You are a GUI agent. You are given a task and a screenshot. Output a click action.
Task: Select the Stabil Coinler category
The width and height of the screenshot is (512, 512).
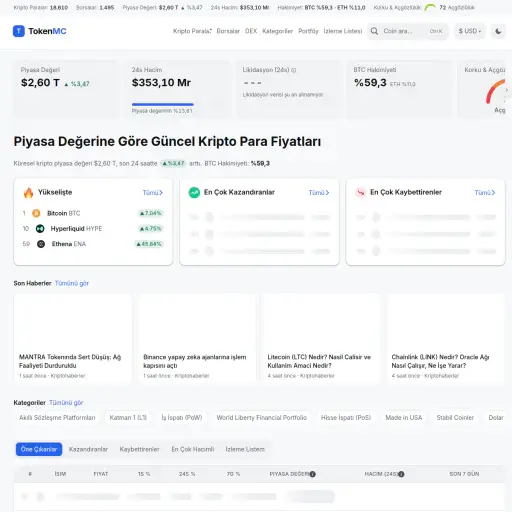point(455,418)
